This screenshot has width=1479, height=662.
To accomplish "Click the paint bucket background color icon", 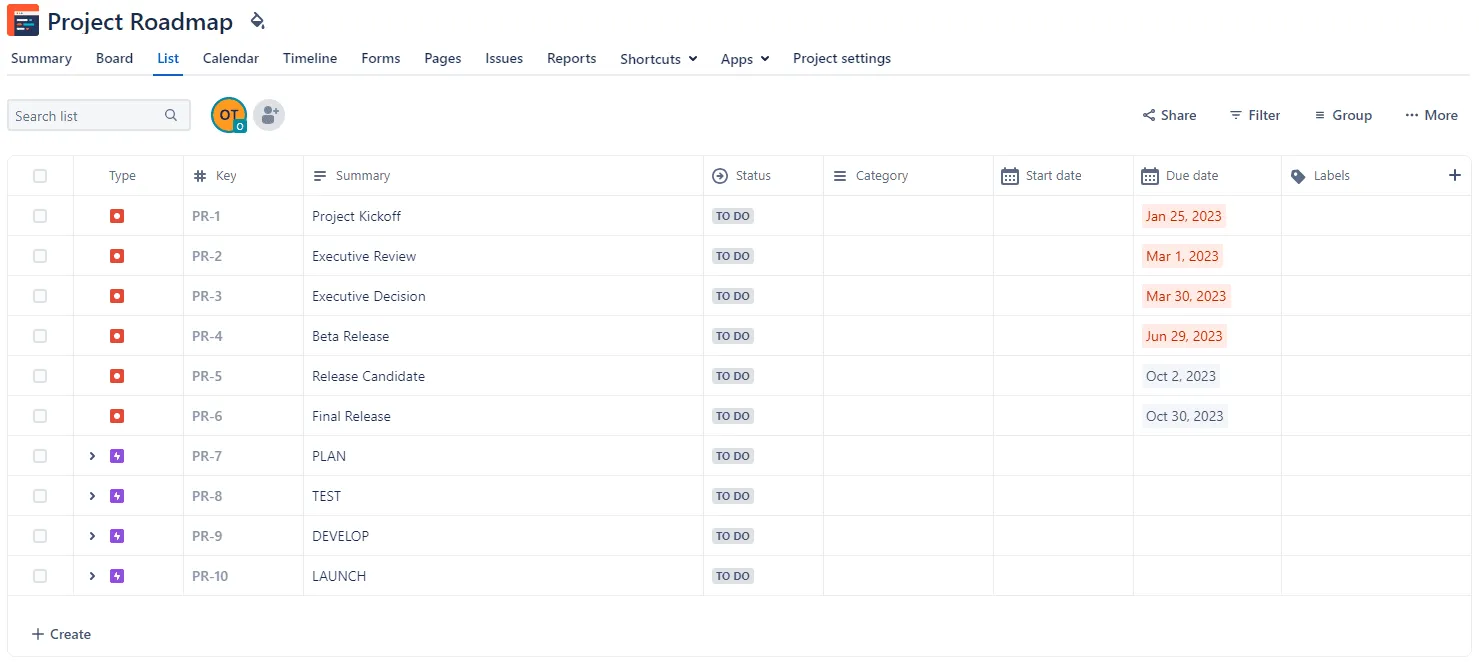I will (x=257, y=21).
